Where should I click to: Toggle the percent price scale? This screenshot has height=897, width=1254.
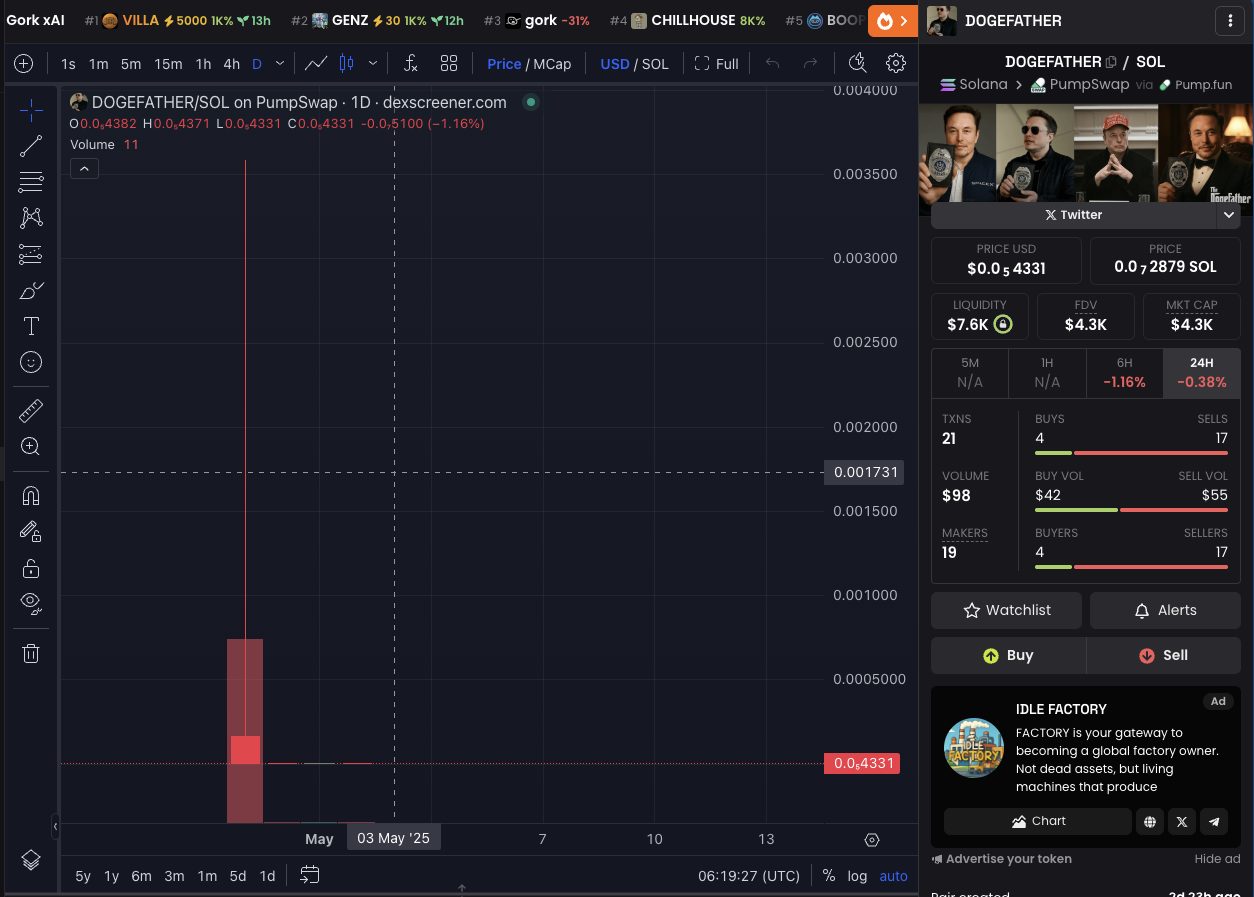(829, 876)
